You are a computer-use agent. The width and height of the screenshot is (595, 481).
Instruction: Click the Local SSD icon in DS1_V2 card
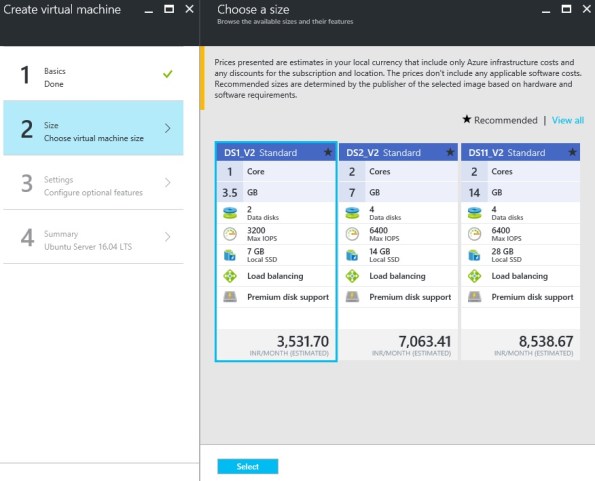pyautogui.click(x=230, y=255)
